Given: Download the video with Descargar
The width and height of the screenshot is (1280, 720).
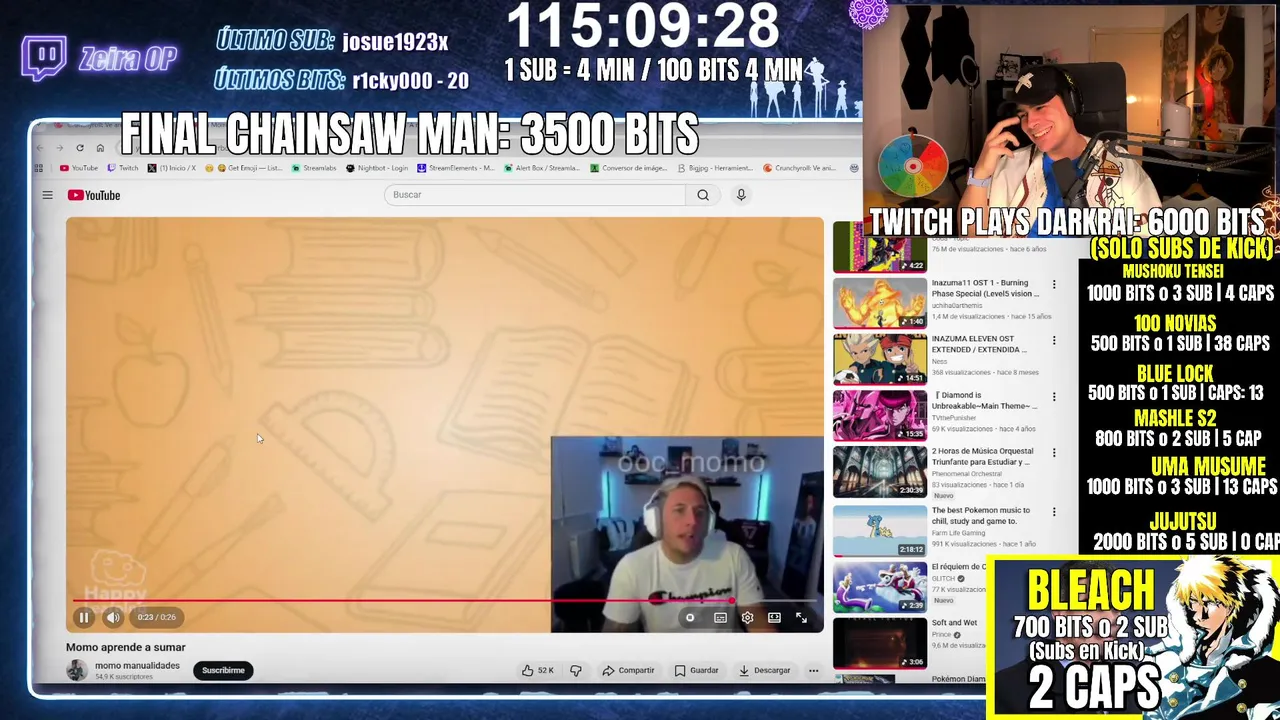Looking at the screenshot, I should (x=765, y=670).
